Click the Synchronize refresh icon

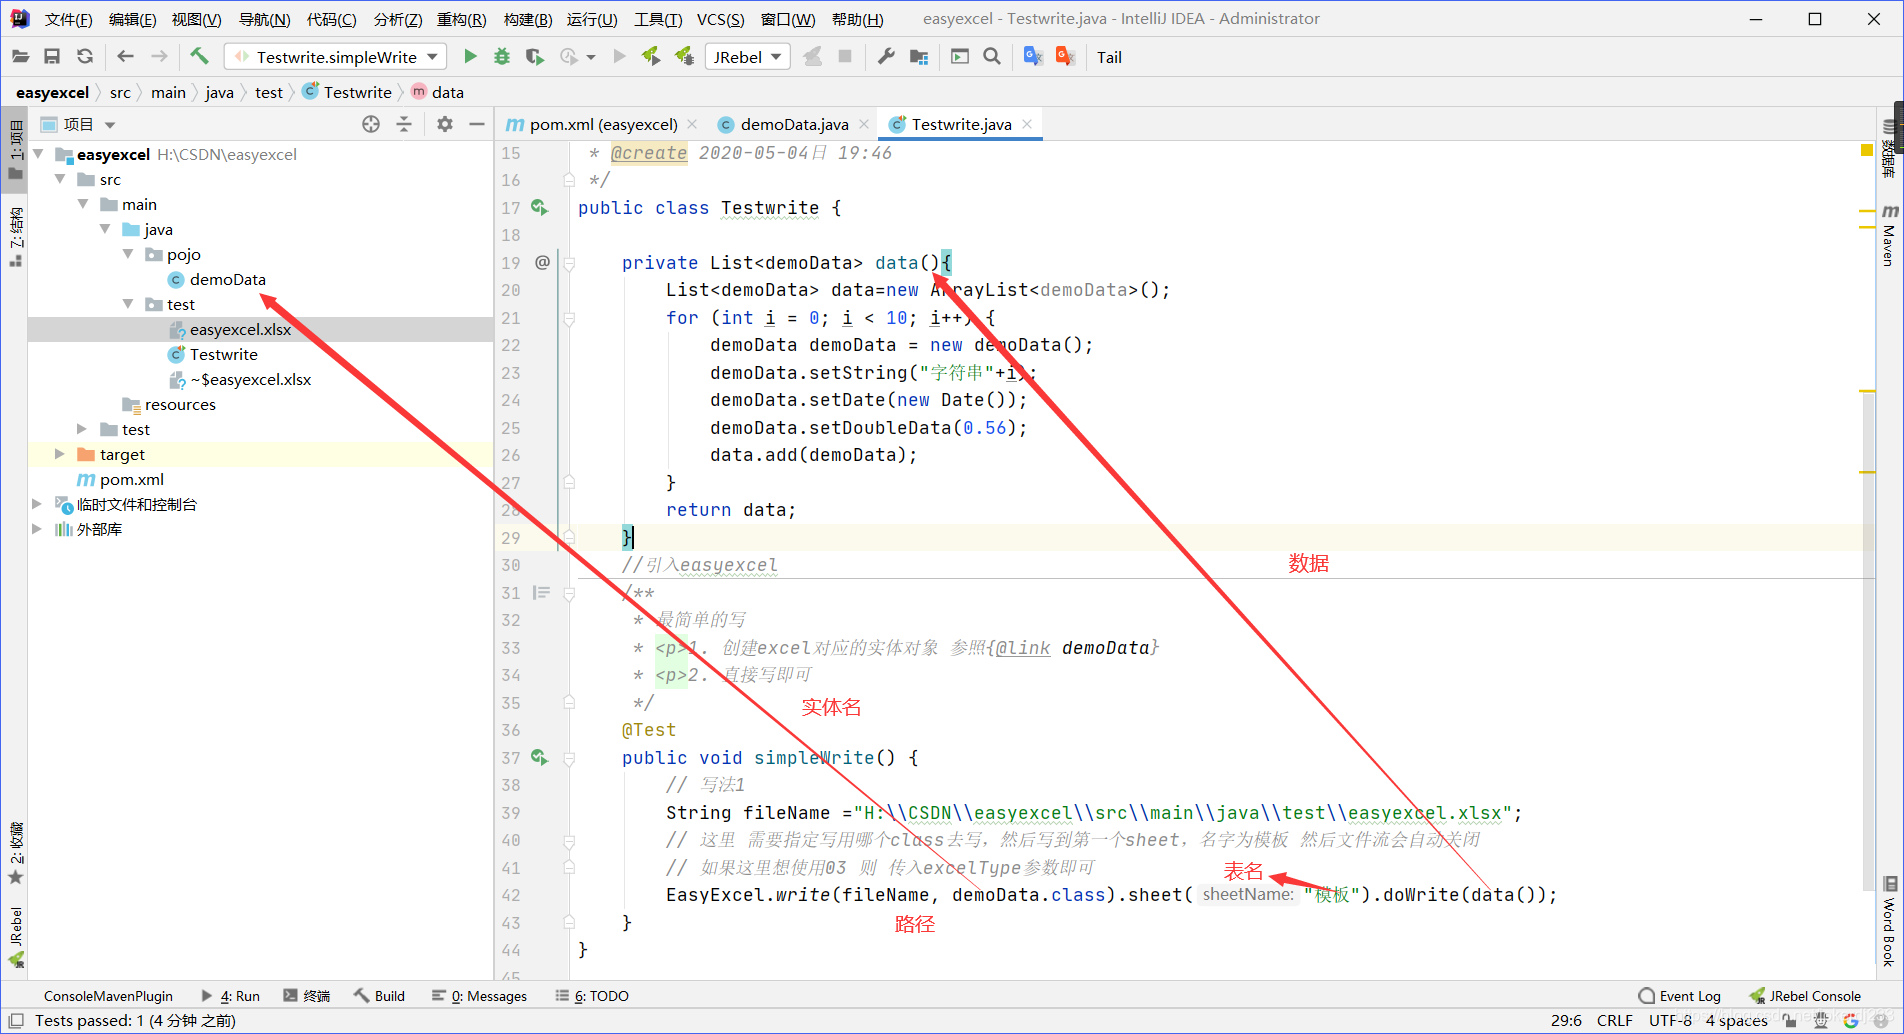tap(85, 57)
